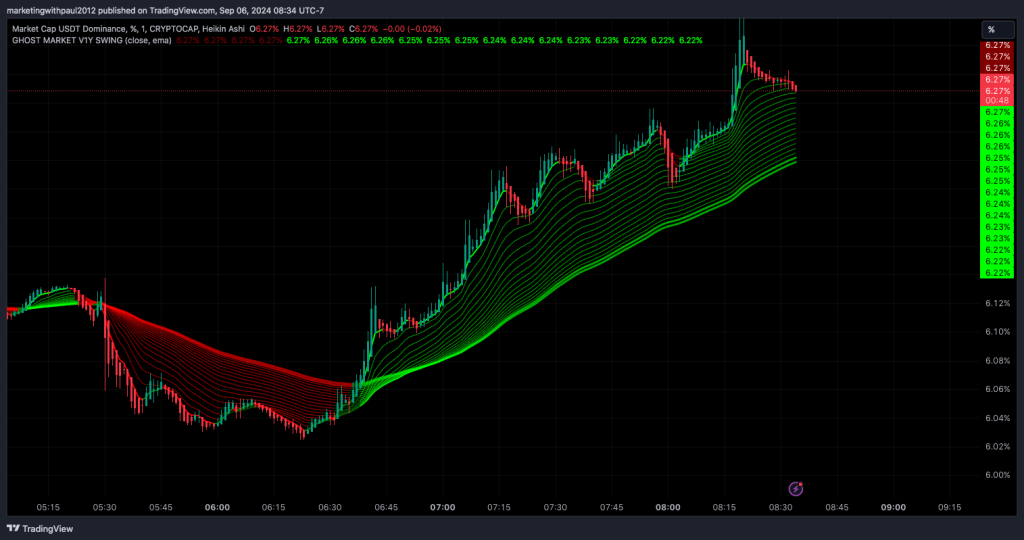Click the 06:15 time axis label
The width and height of the screenshot is (1024, 540).
coord(274,507)
